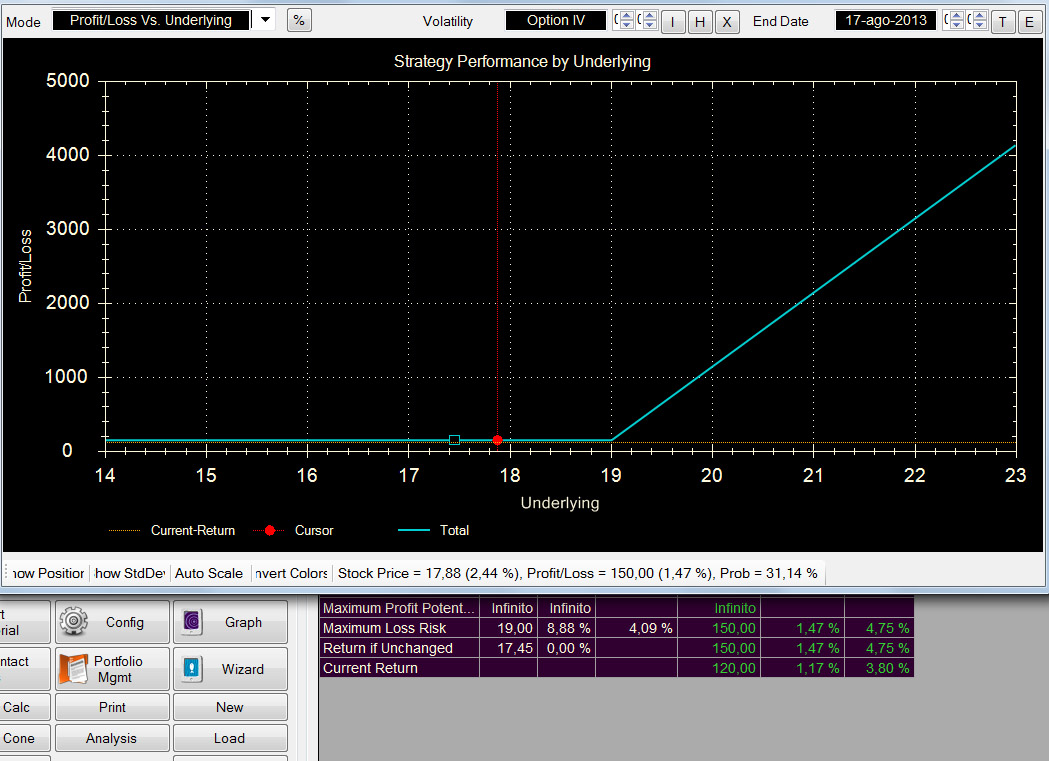Click the Load button
Screen dimensions: 1049x761
[230, 738]
